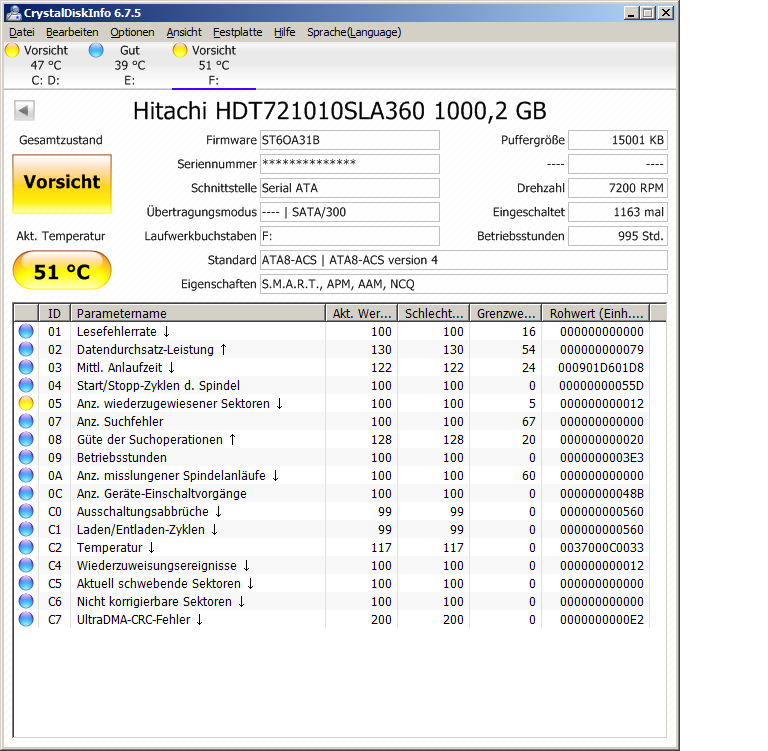
Task: Click the status circle for Geräte-Einschaltvorgänge row
Action: tap(26, 494)
